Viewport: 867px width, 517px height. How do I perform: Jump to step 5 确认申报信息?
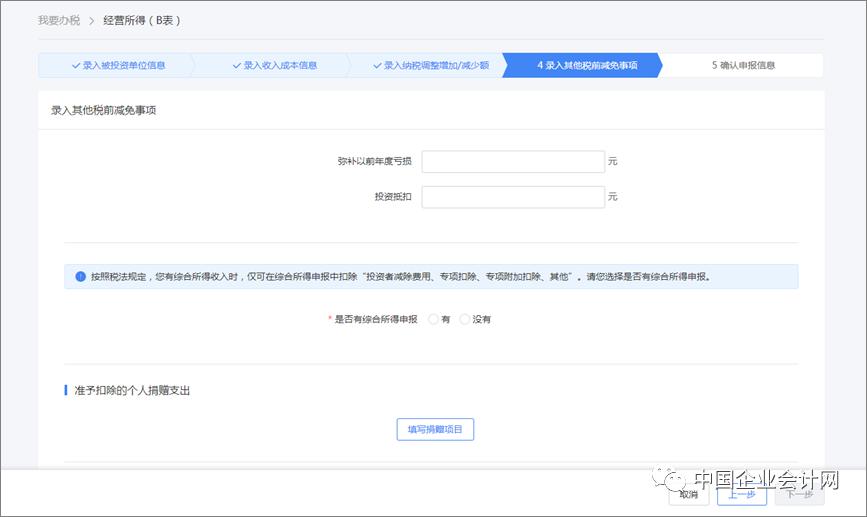coord(743,65)
